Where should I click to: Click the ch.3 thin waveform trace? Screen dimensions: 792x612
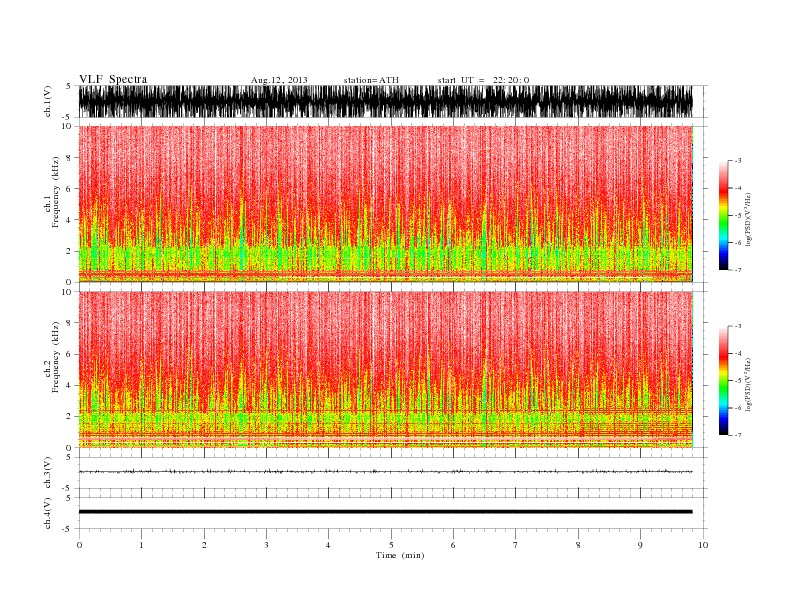[385, 472]
